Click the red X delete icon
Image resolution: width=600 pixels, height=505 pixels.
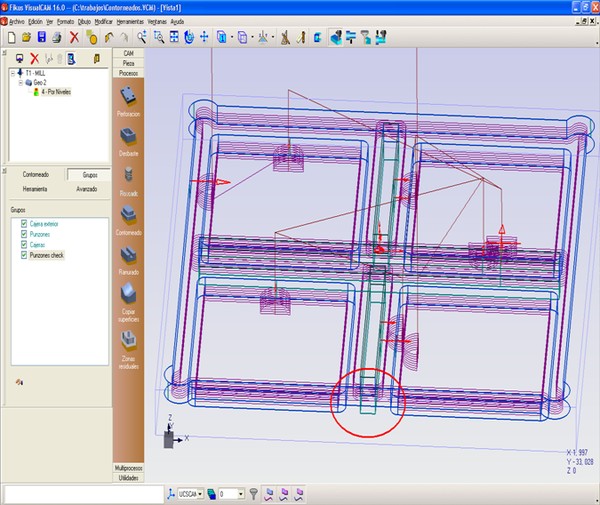(74, 37)
